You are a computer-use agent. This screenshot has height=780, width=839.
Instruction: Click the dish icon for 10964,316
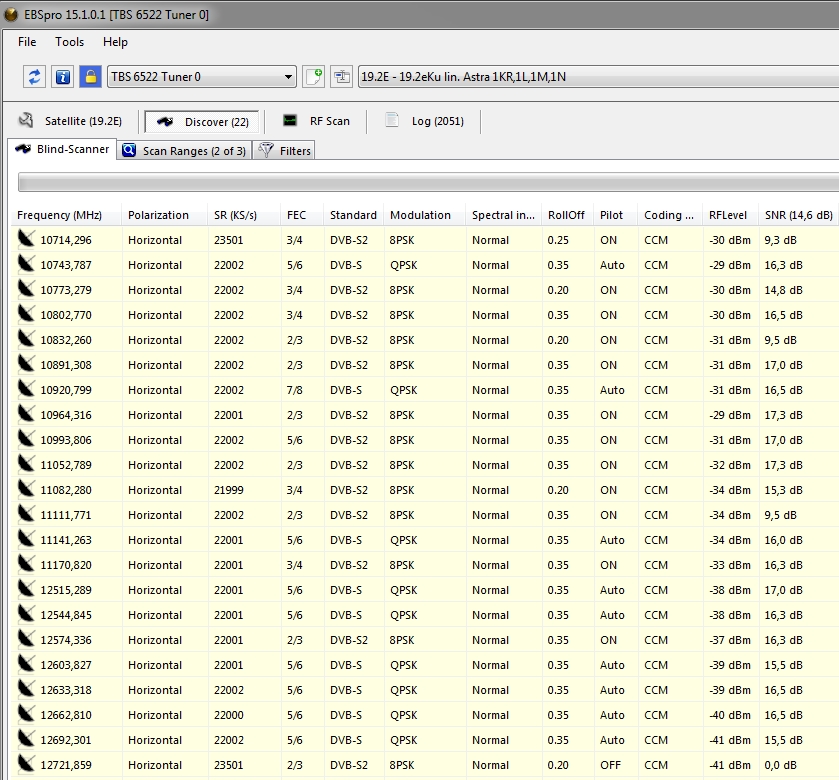coord(26,414)
